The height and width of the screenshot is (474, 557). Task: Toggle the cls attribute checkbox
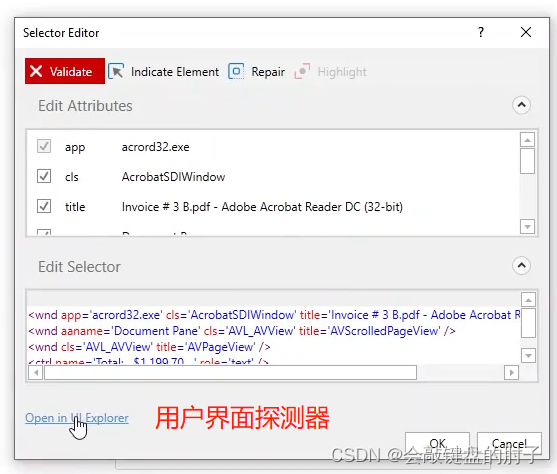point(44,176)
